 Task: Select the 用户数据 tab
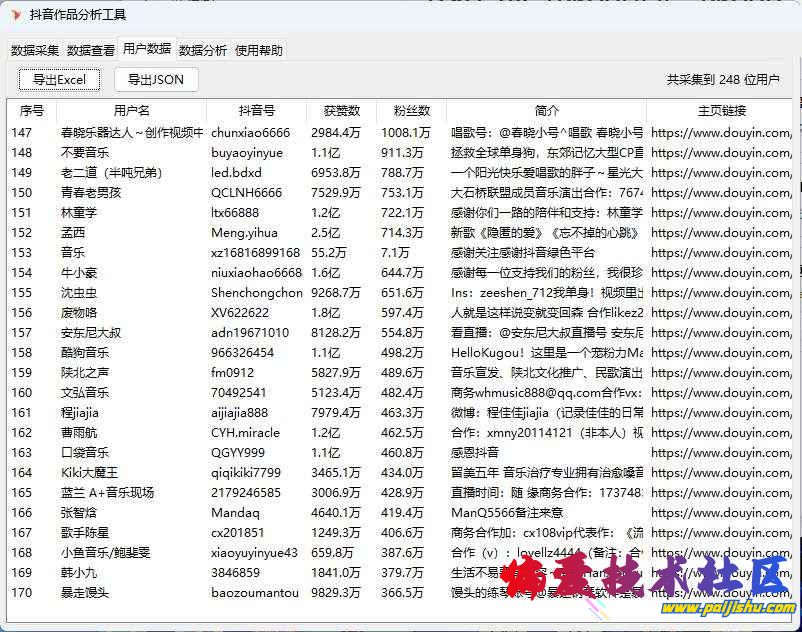(146, 49)
